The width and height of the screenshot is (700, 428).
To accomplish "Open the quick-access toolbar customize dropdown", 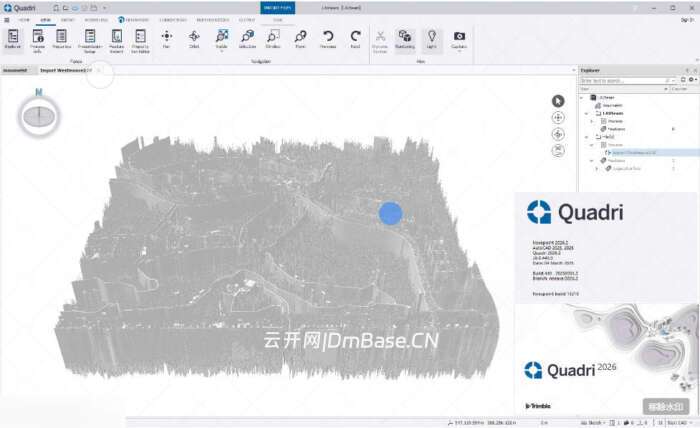I will [x=105, y=8].
